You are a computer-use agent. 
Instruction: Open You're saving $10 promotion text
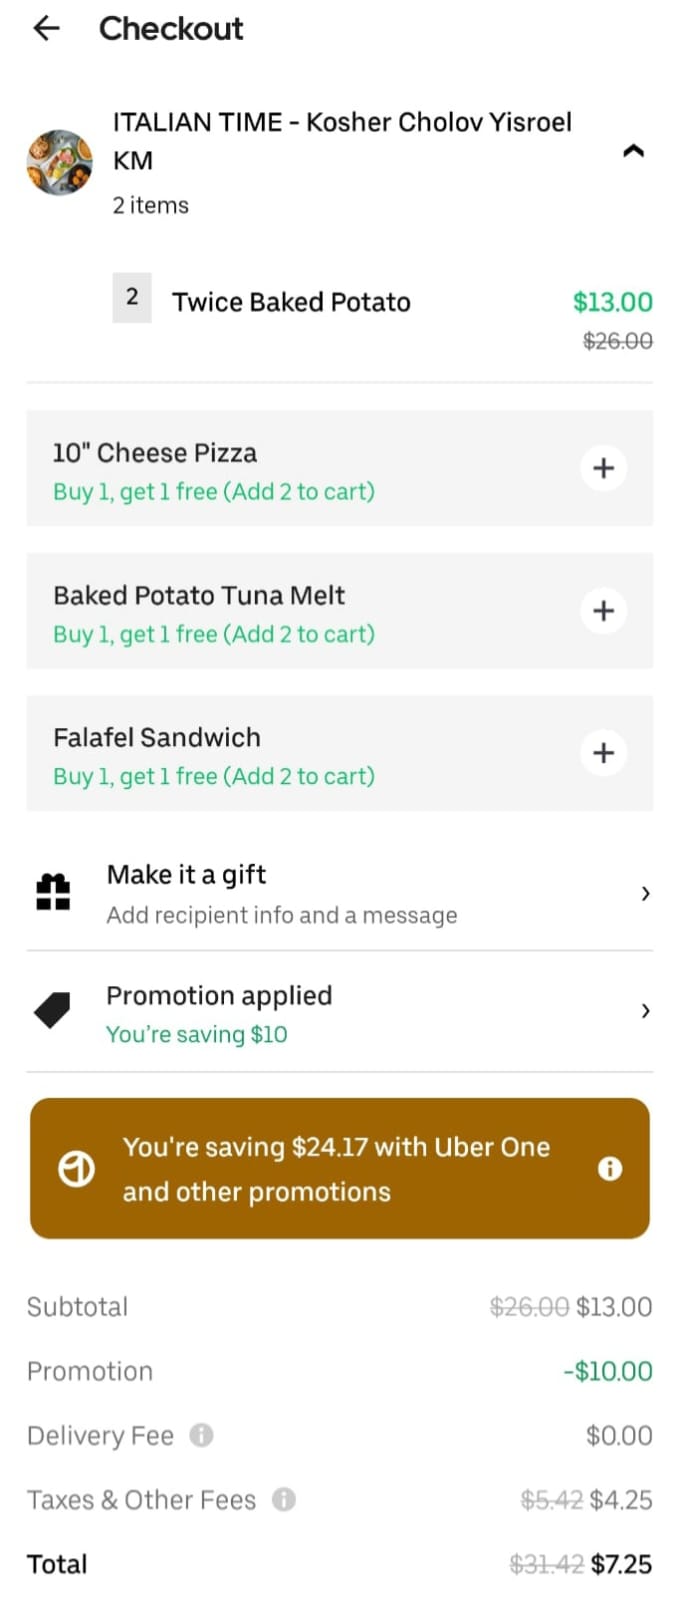(197, 1034)
